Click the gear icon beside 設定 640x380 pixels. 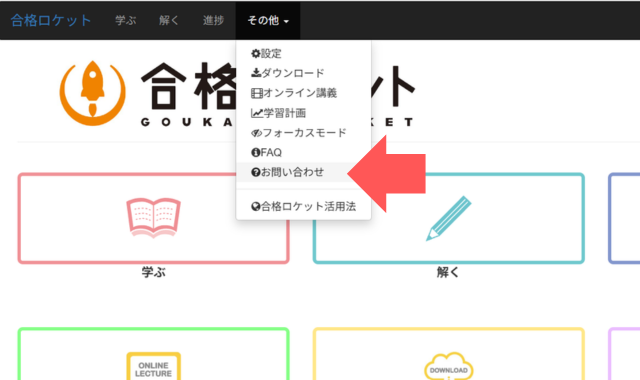[256, 53]
